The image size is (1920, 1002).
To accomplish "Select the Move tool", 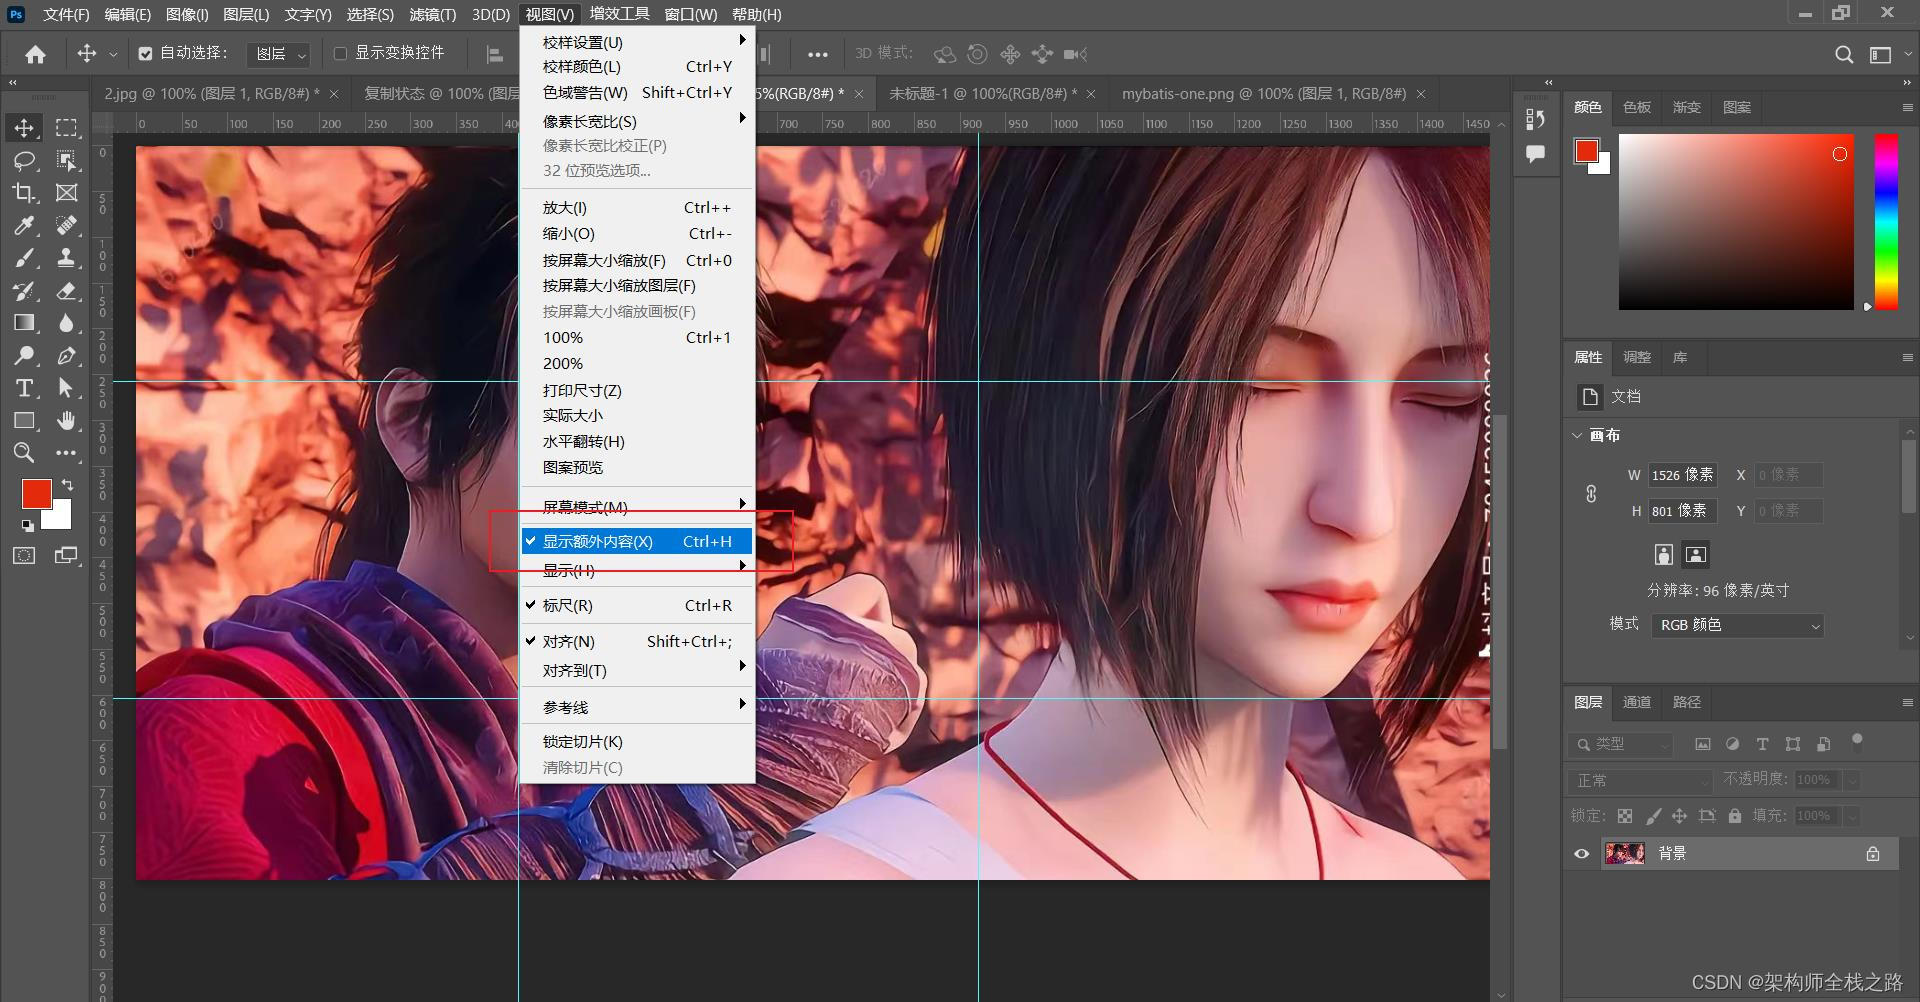I will tap(24, 128).
